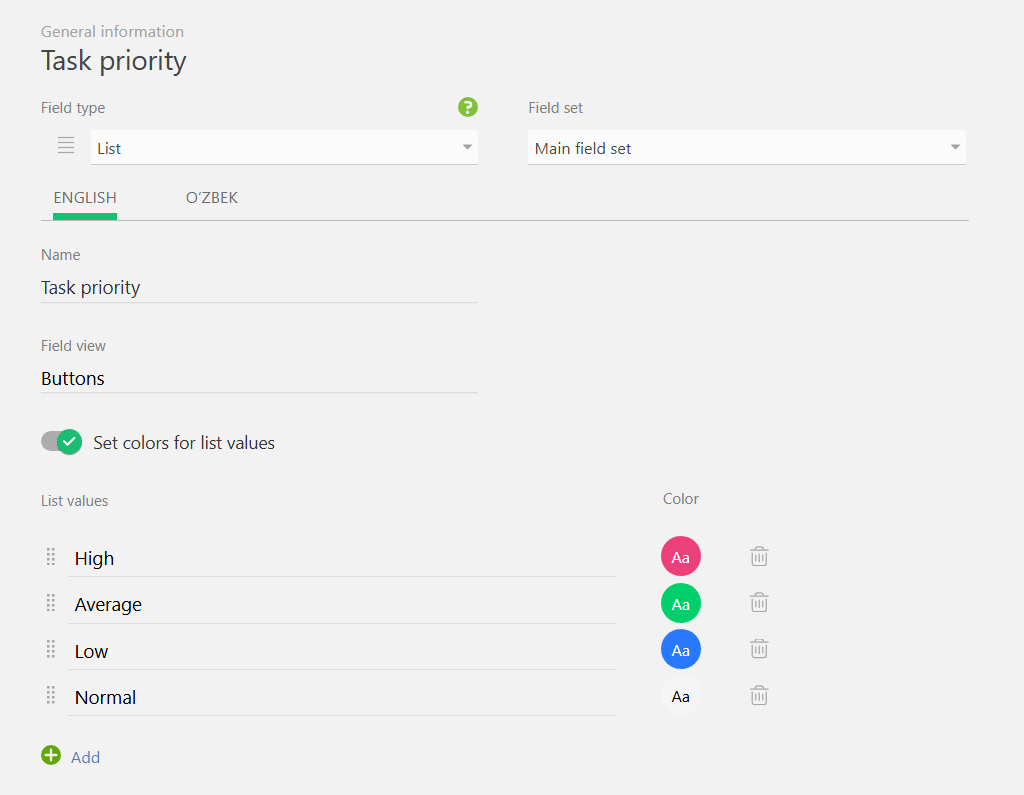This screenshot has width=1024, height=795.
Task: Click the Add button to create a new value
Action: pos(85,757)
